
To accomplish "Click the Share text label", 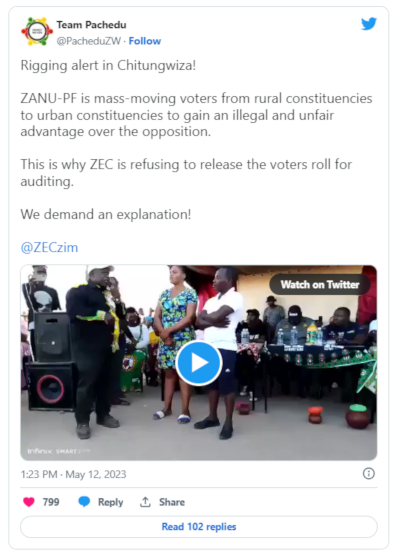I will click(172, 502).
